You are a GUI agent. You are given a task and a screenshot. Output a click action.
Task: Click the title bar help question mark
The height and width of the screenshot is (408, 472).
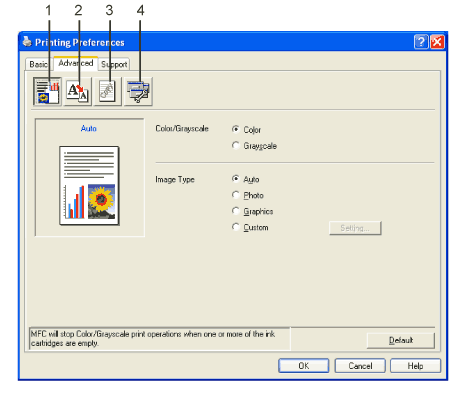click(x=421, y=42)
